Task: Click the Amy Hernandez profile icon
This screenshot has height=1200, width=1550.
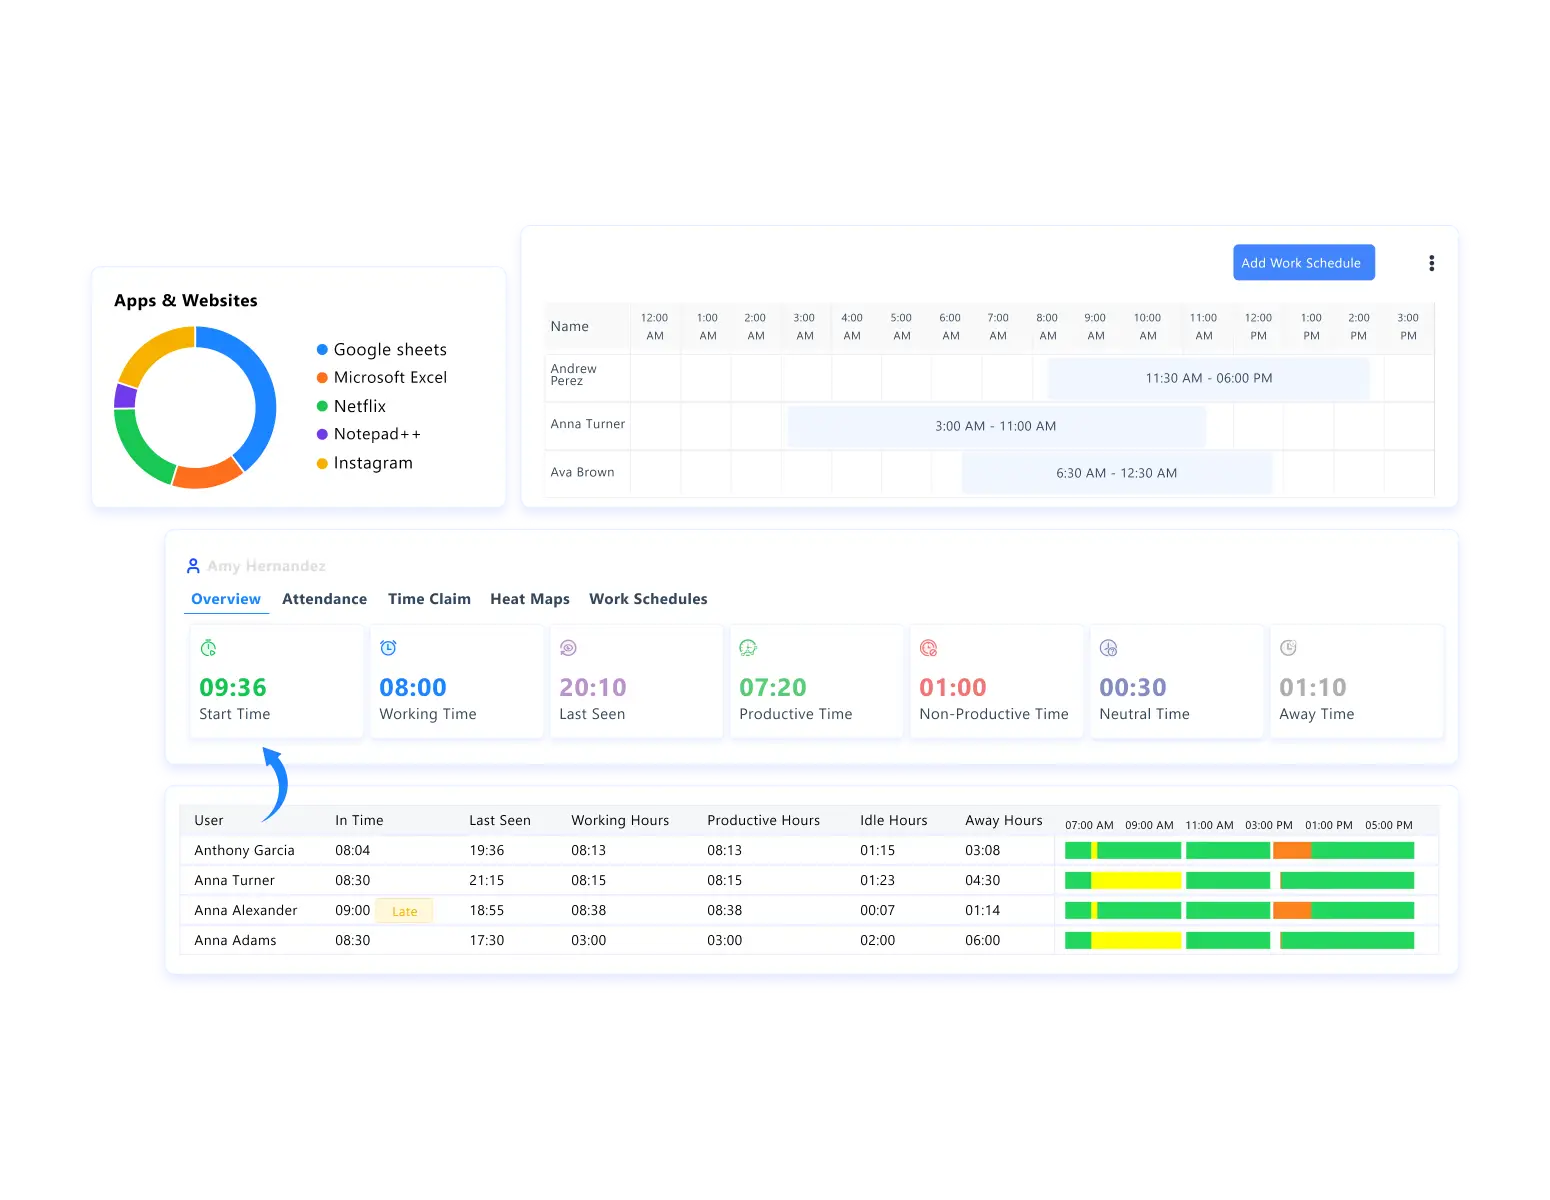Action: [x=193, y=565]
